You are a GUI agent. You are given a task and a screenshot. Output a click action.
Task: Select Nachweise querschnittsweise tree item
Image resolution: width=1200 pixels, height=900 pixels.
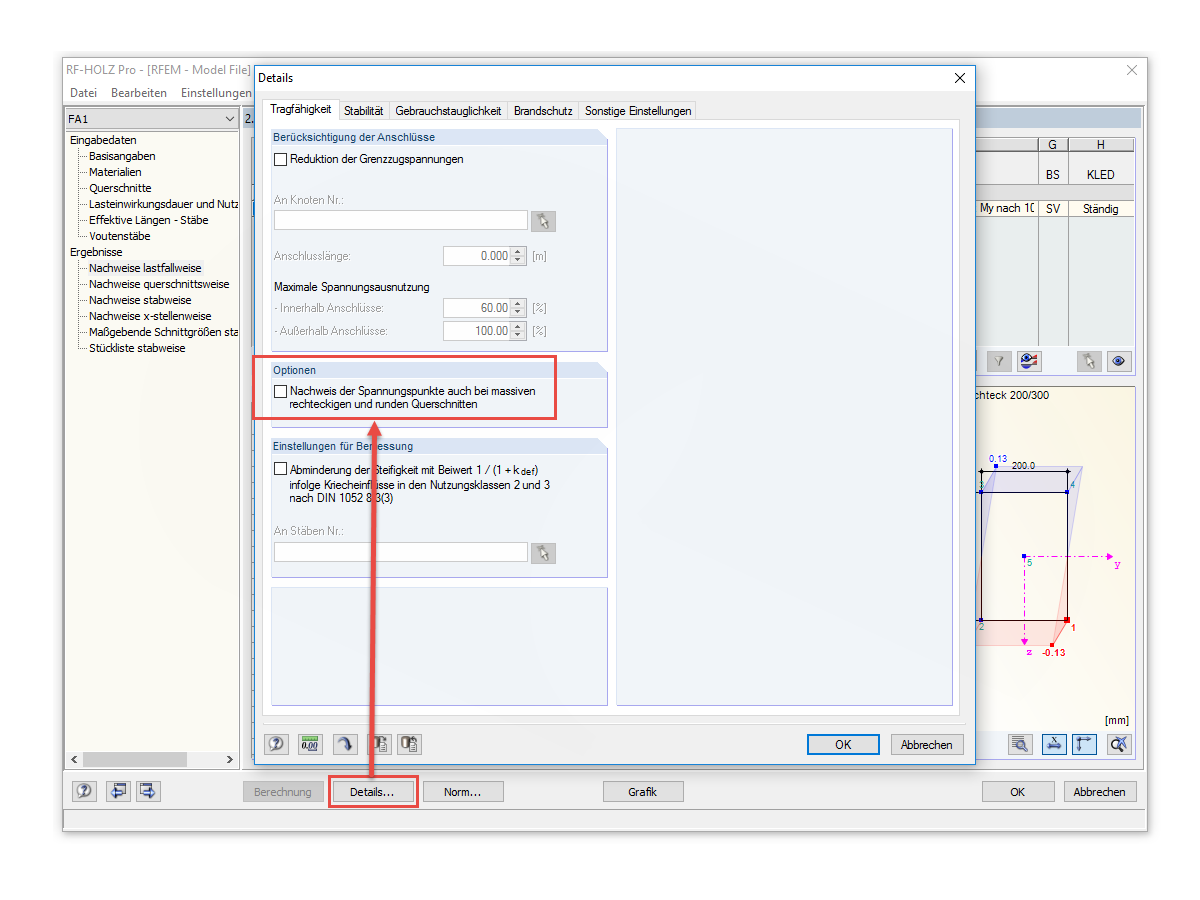[159, 284]
